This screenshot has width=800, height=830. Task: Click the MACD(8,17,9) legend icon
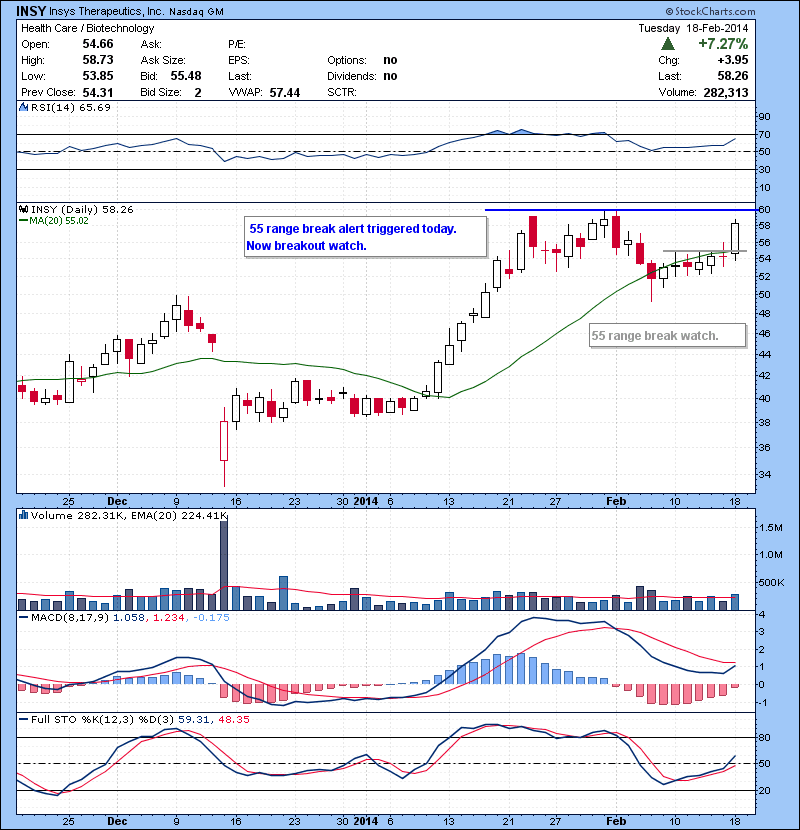(24, 619)
